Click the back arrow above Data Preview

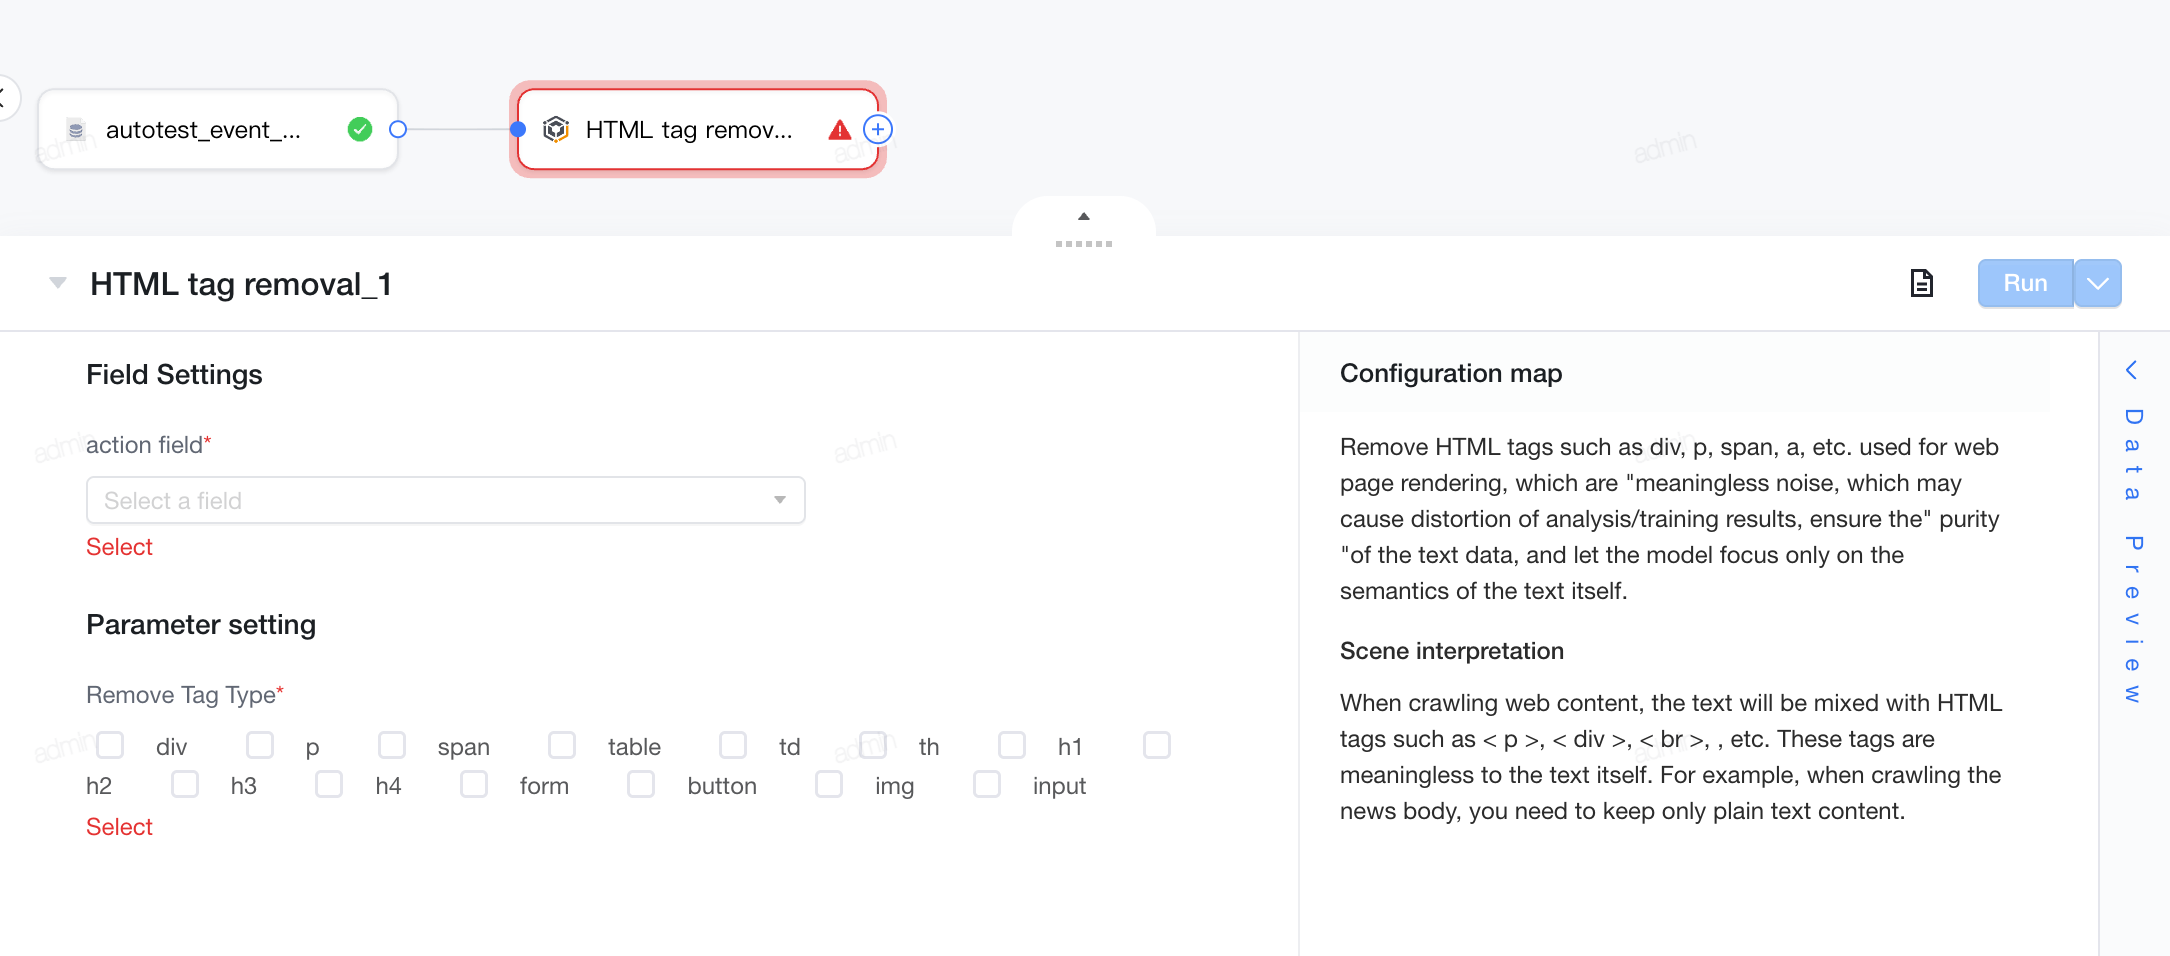tap(2131, 370)
